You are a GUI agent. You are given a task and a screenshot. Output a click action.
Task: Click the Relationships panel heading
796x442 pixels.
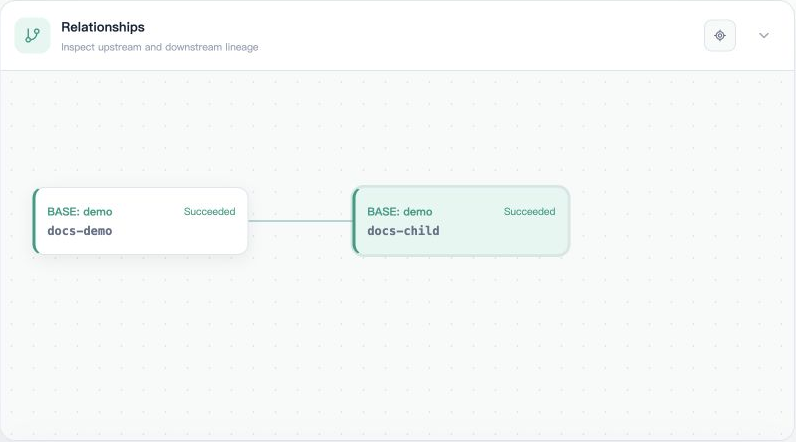[x=103, y=27]
